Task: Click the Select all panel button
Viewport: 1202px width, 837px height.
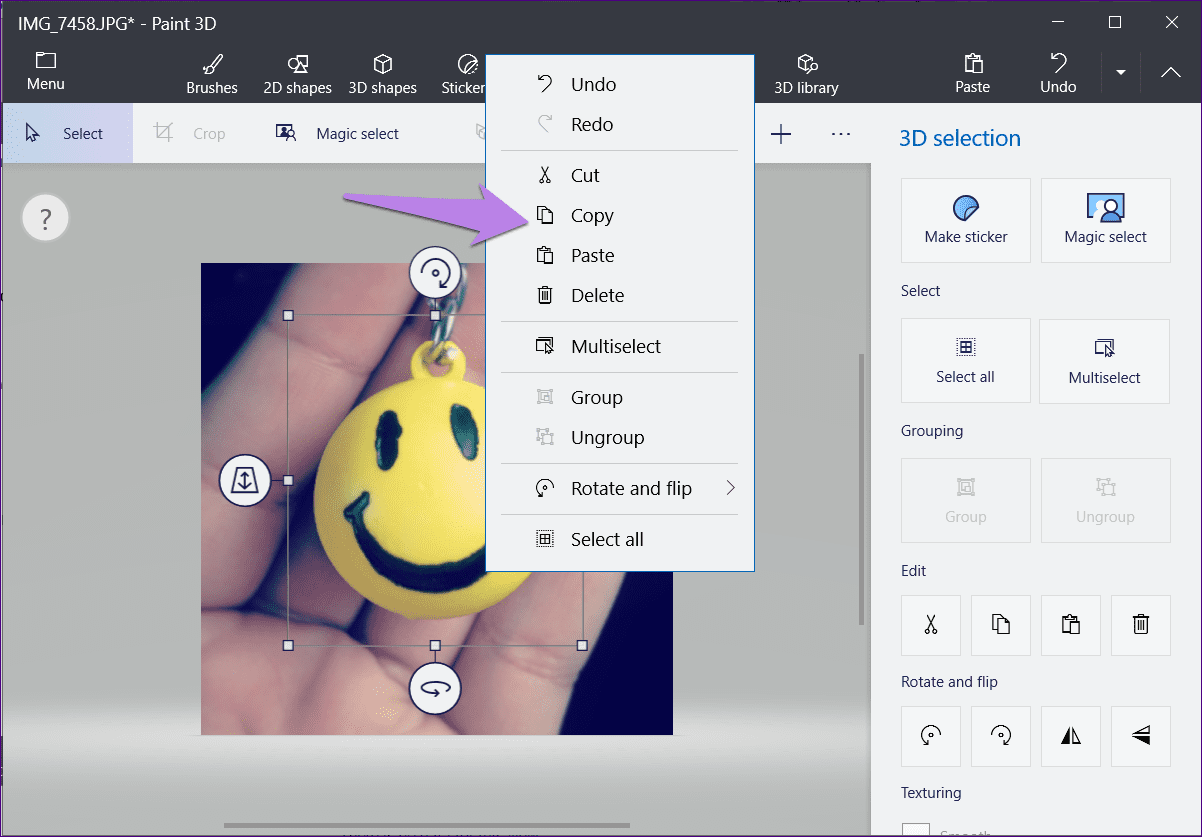Action: 965,361
